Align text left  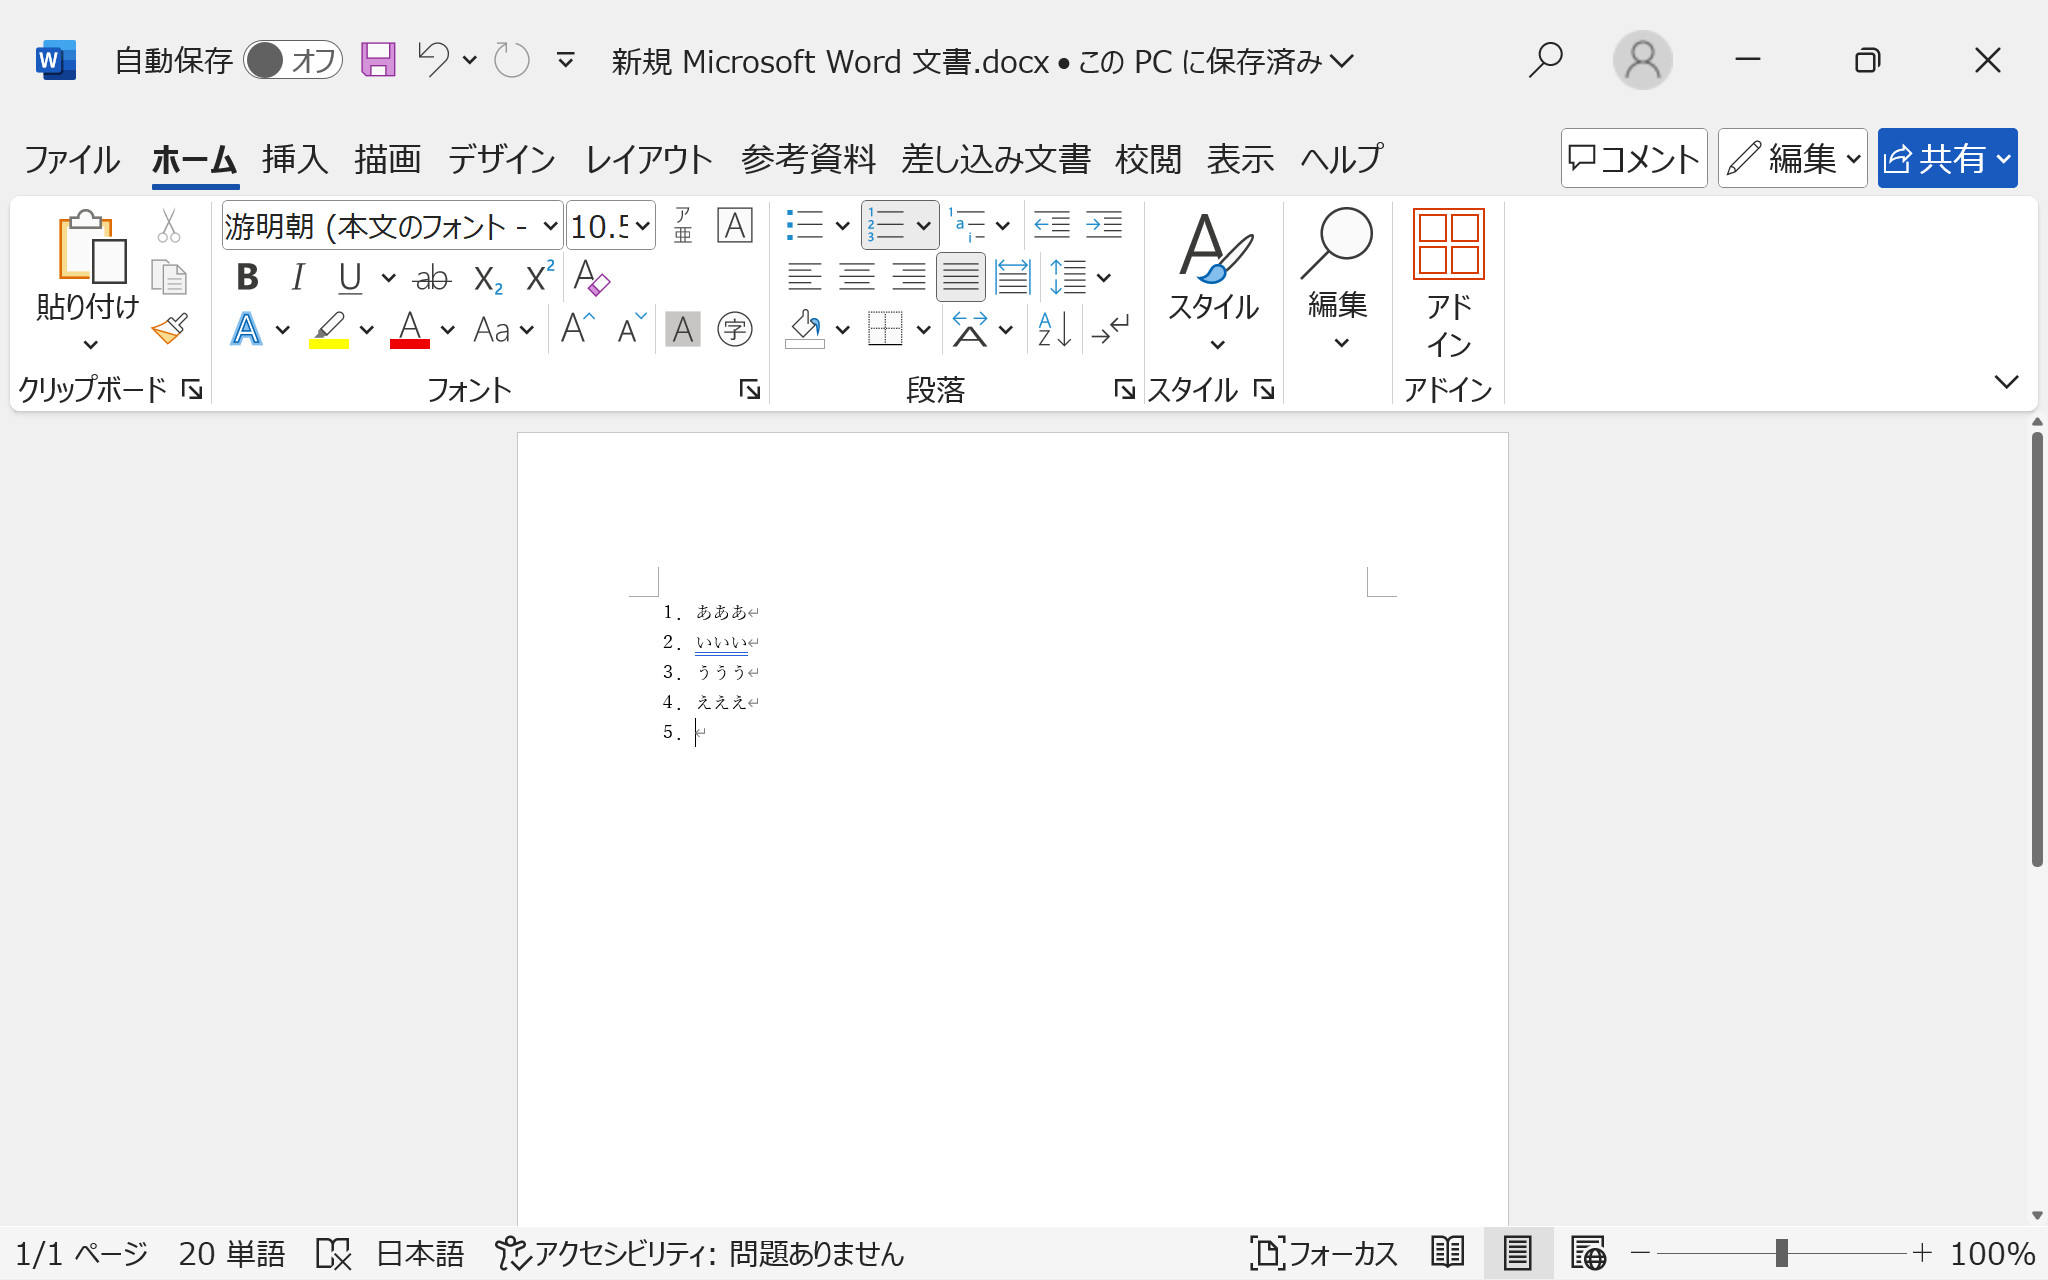(805, 277)
